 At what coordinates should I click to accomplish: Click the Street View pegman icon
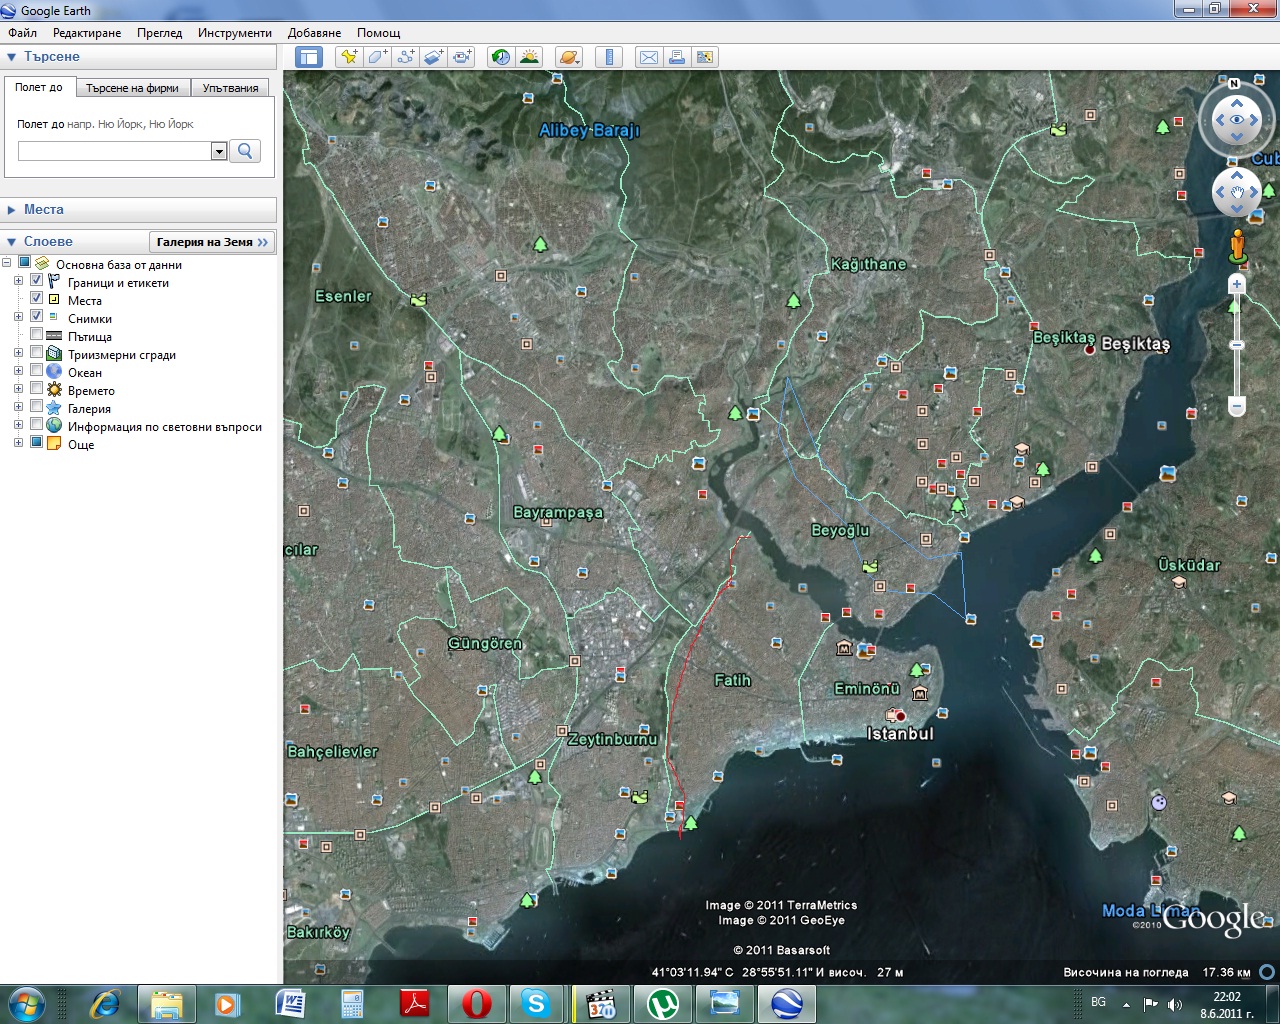tap(1237, 246)
